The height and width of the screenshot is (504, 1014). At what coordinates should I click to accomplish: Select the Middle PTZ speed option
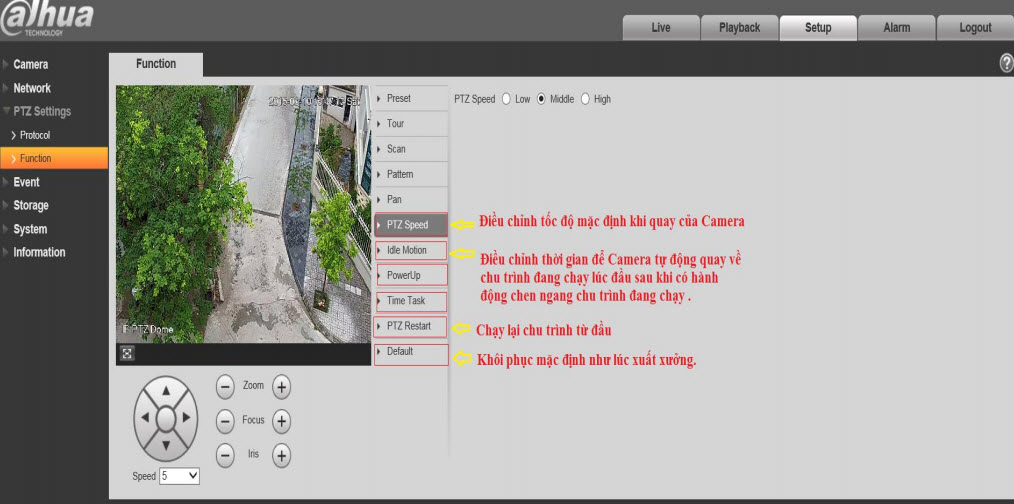542,99
